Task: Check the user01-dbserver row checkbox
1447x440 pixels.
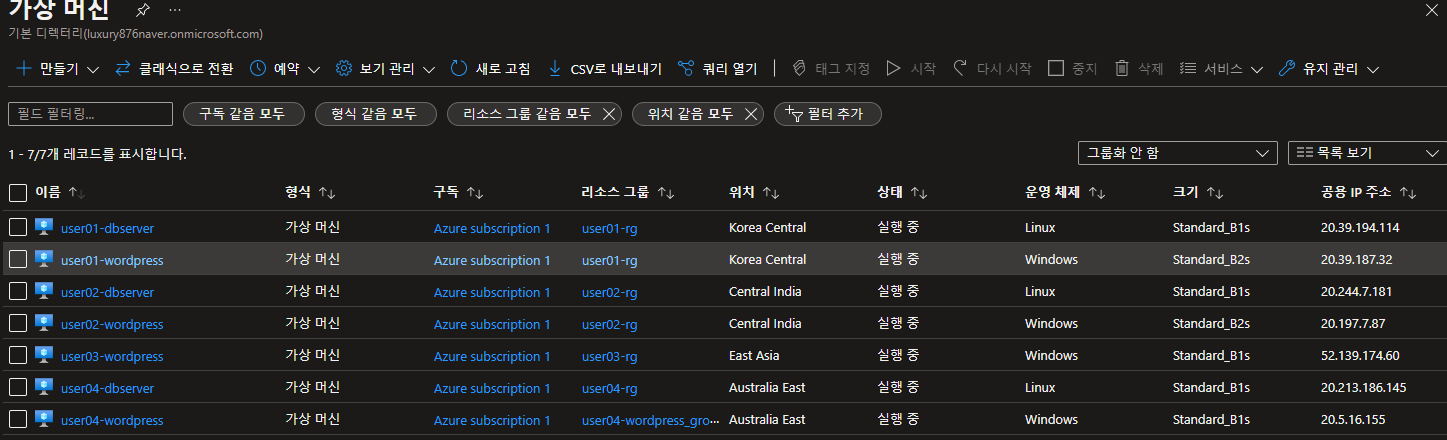Action: pyautogui.click(x=18, y=227)
